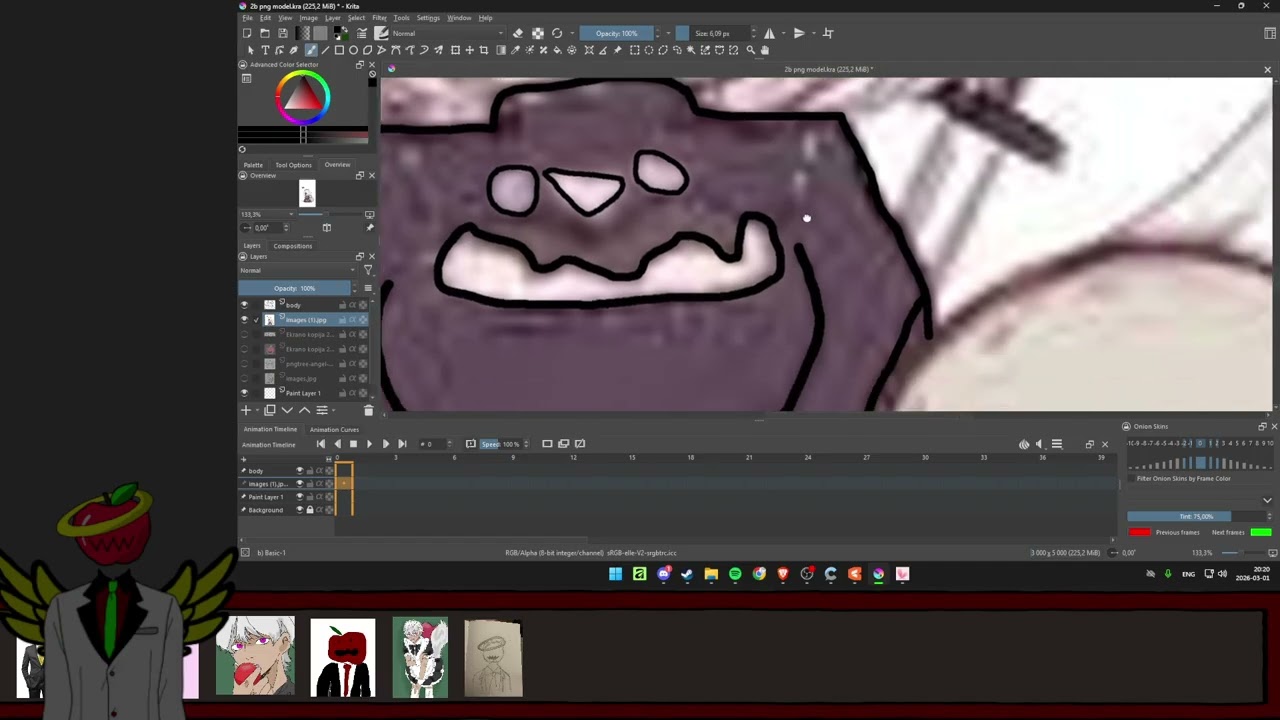Open the Windows Start menu
The height and width of the screenshot is (720, 1280).
click(x=615, y=574)
